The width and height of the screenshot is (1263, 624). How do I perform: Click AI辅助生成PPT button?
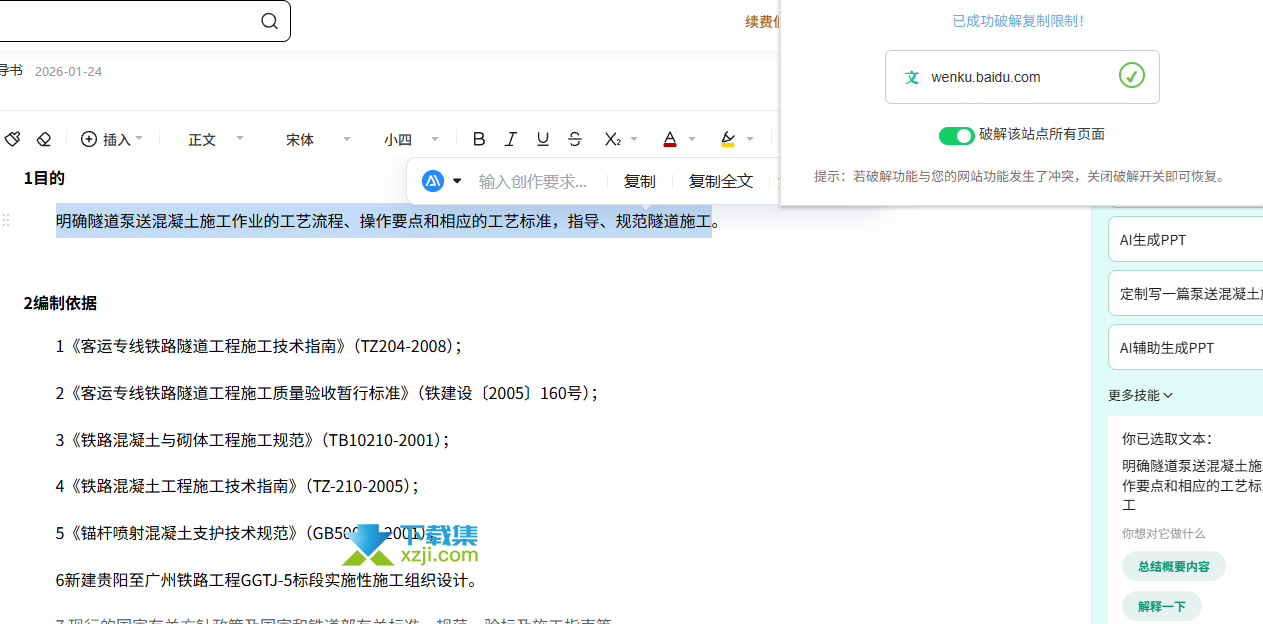click(x=1185, y=347)
